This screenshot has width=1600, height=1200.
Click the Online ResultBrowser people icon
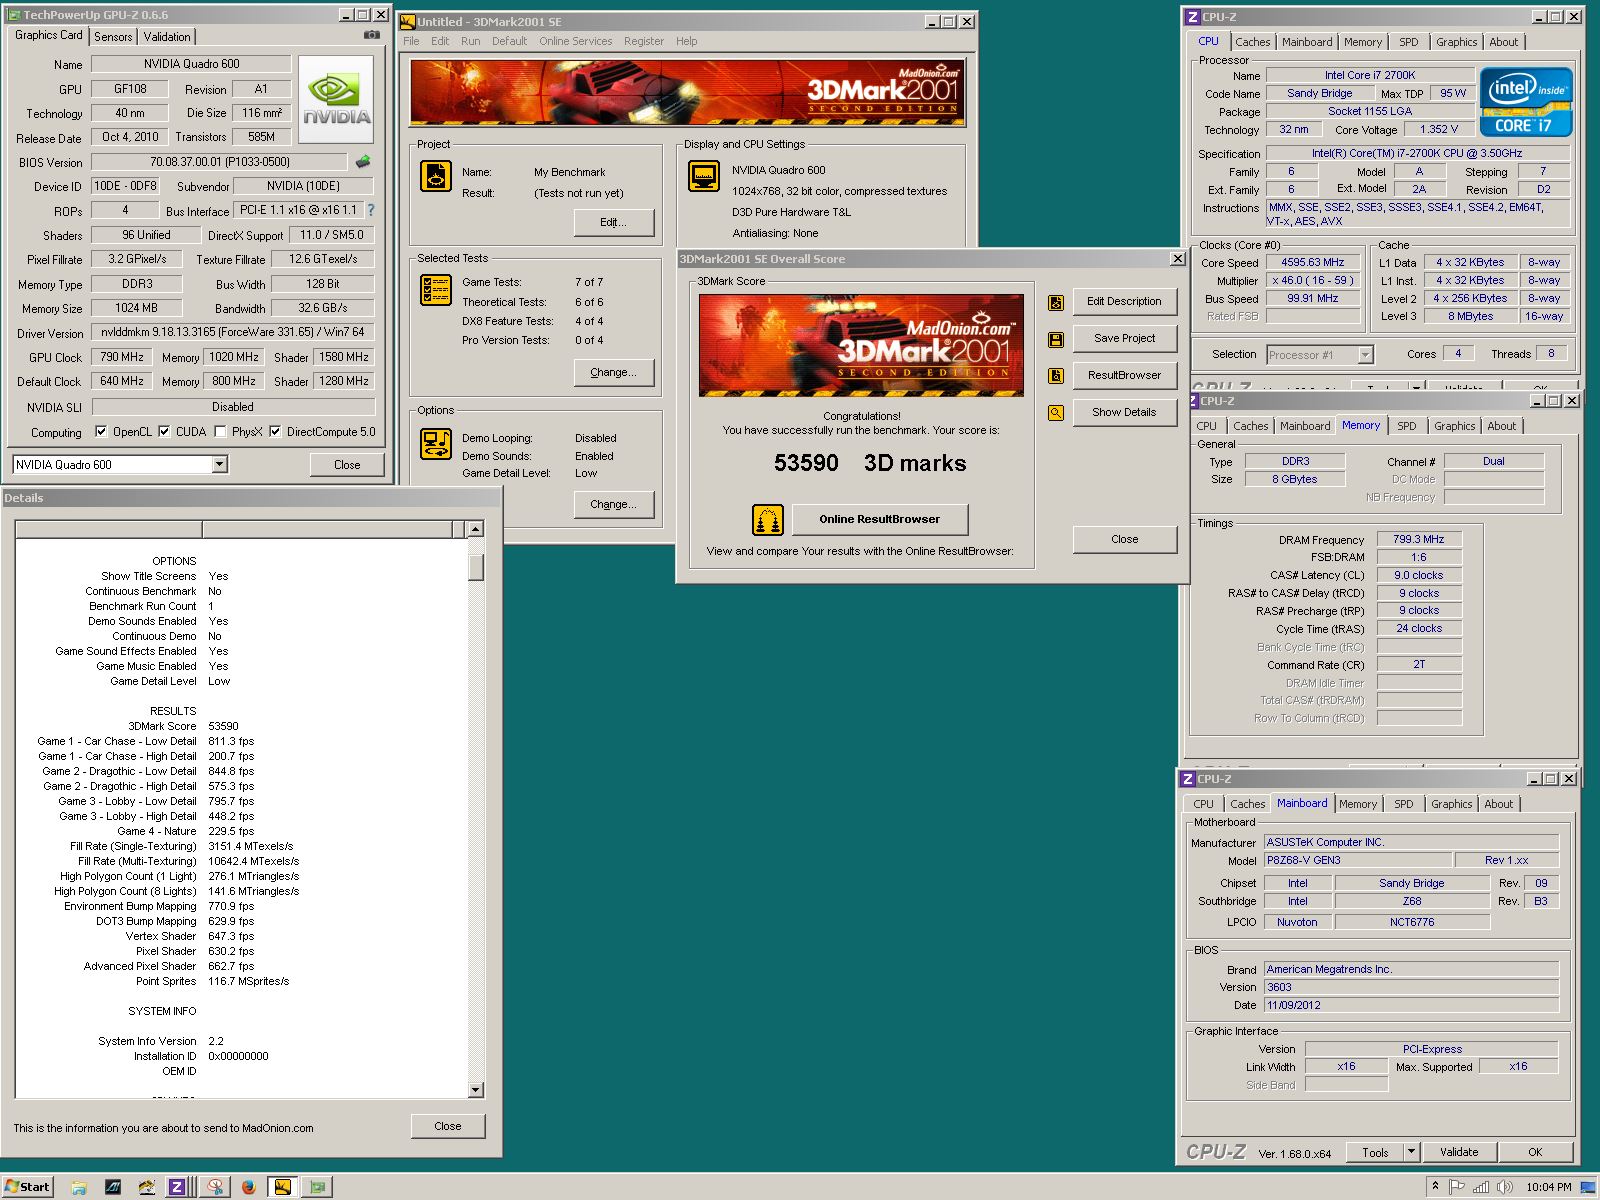(768, 520)
